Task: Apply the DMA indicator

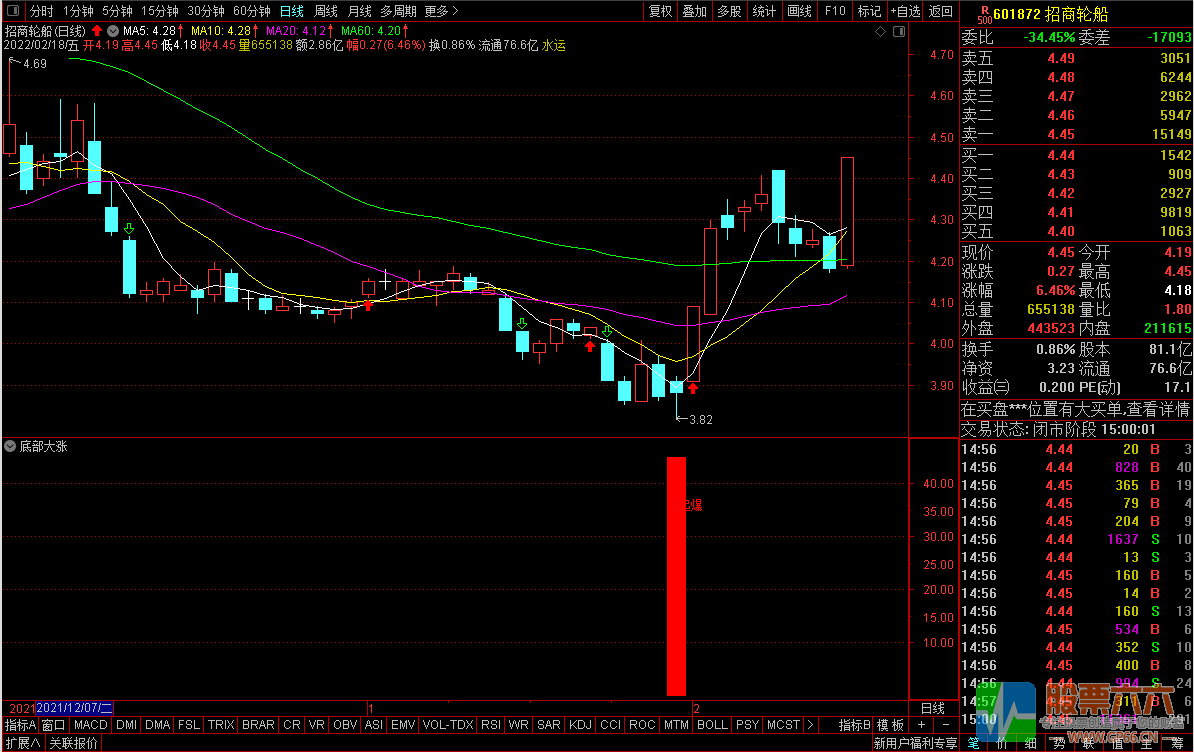Action: tap(158, 725)
